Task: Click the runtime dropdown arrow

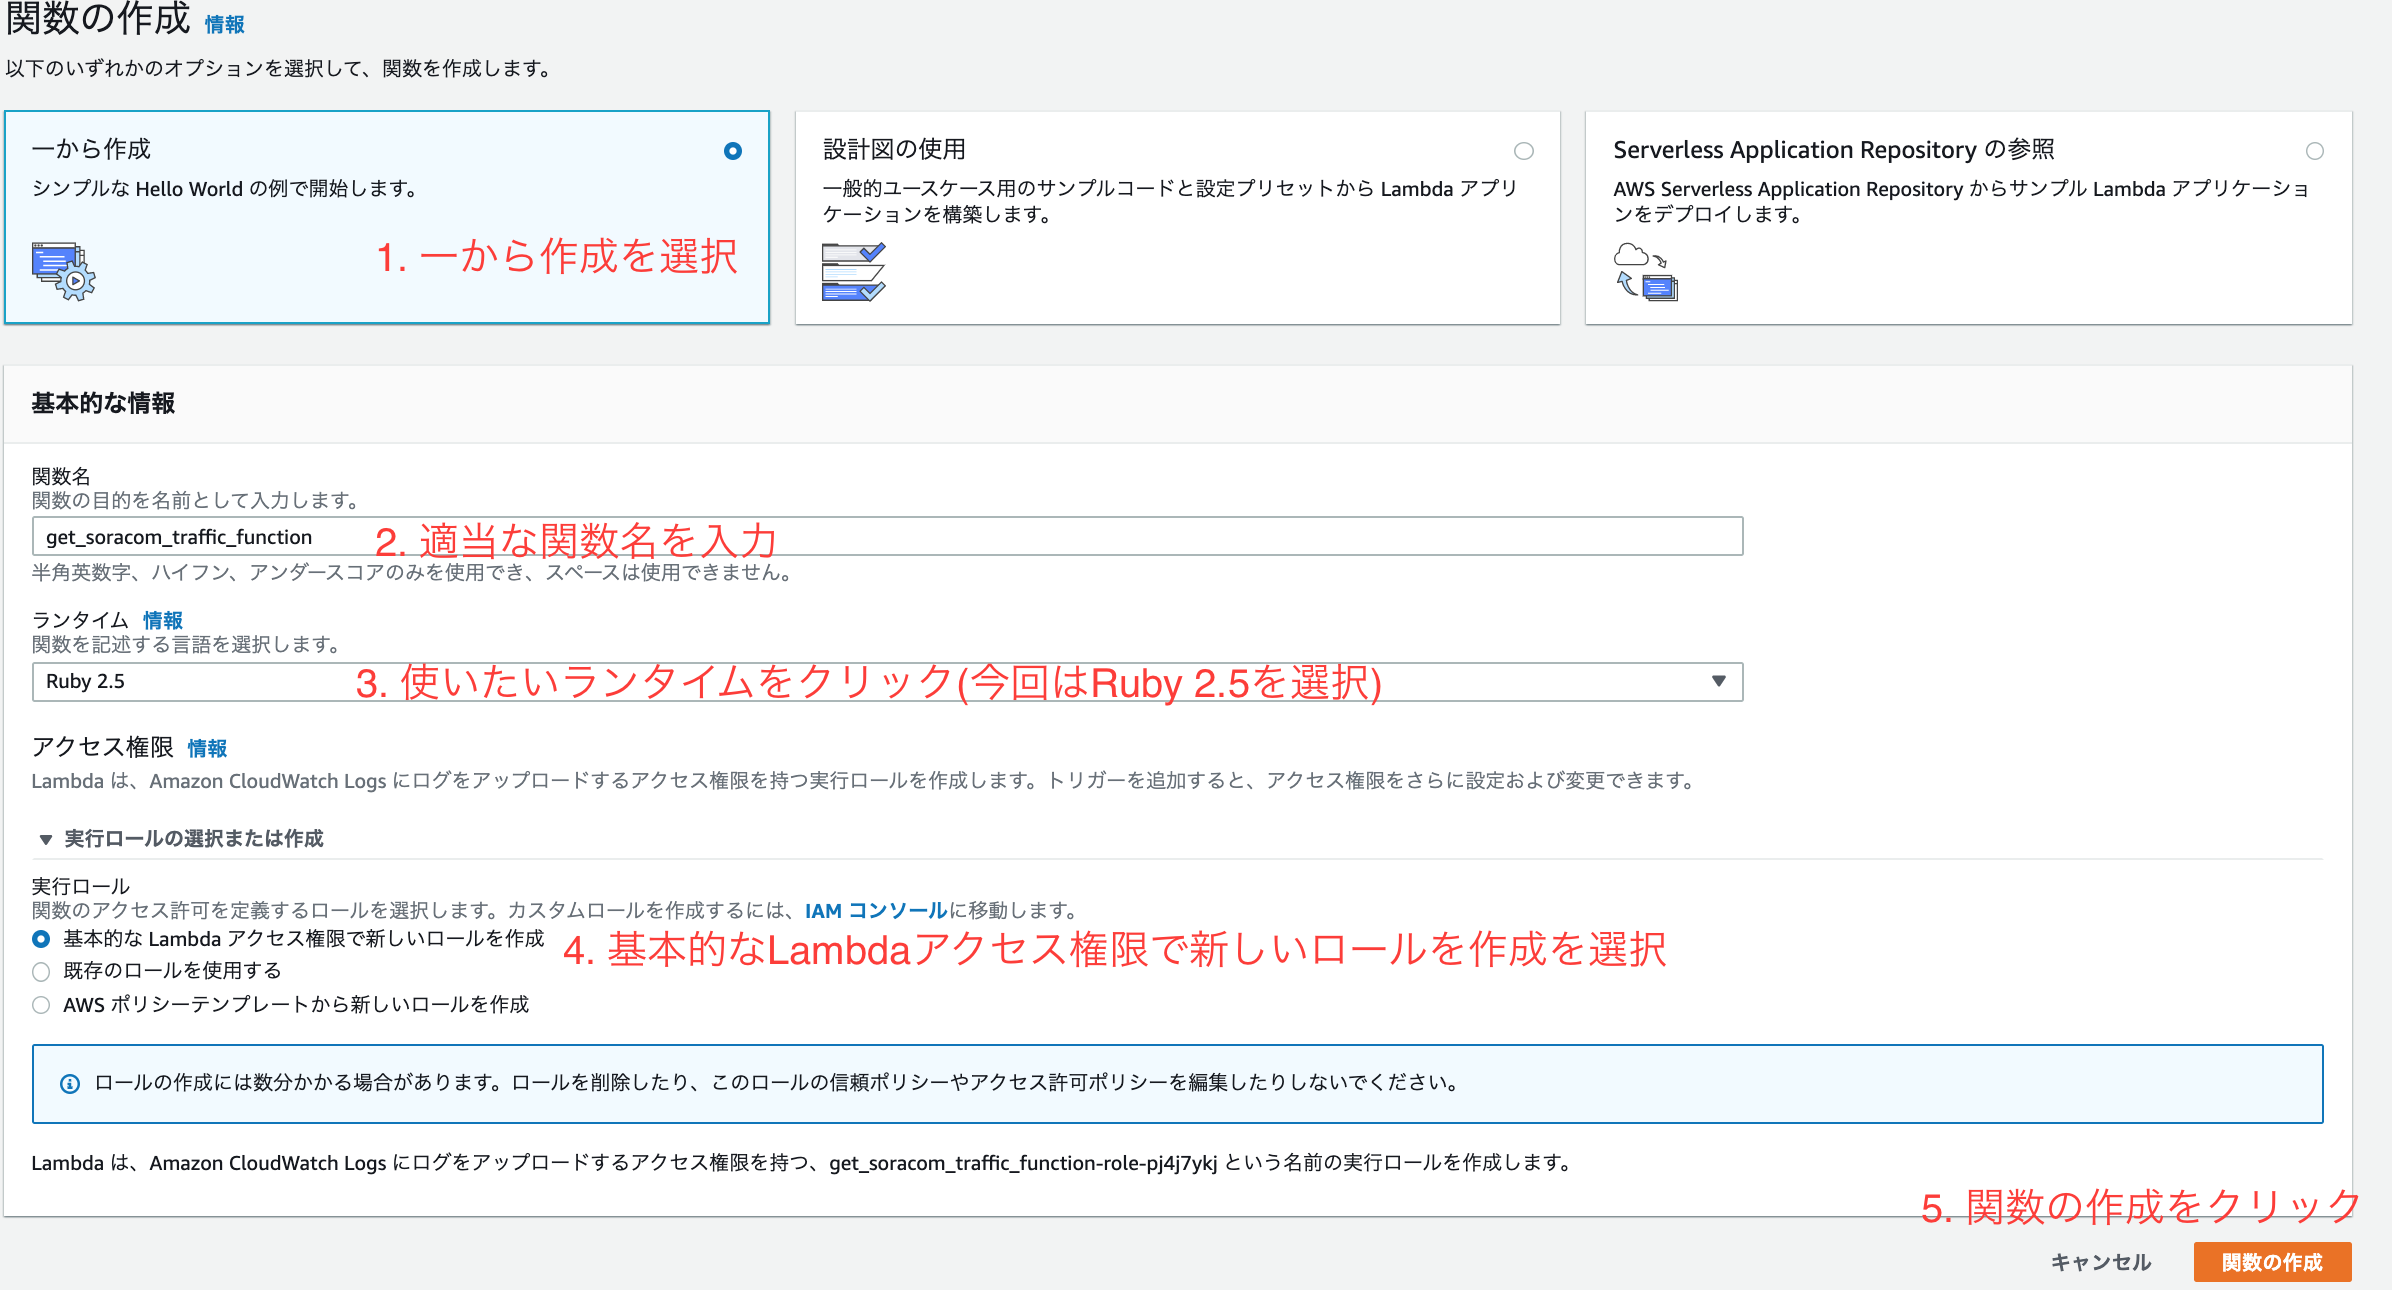Action: click(1719, 681)
